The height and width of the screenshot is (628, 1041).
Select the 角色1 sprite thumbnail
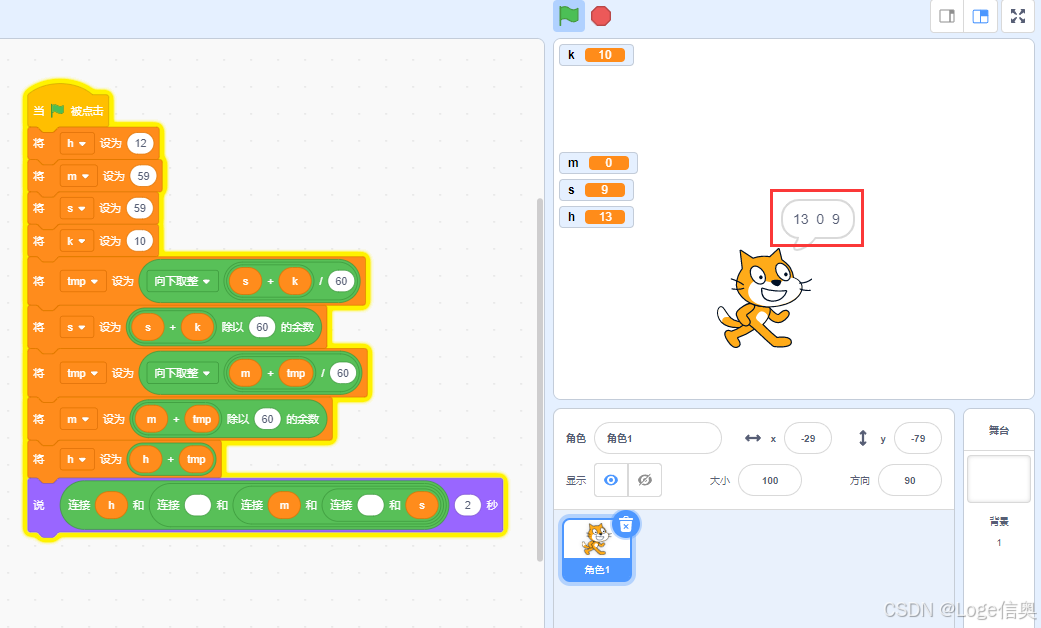(x=596, y=550)
